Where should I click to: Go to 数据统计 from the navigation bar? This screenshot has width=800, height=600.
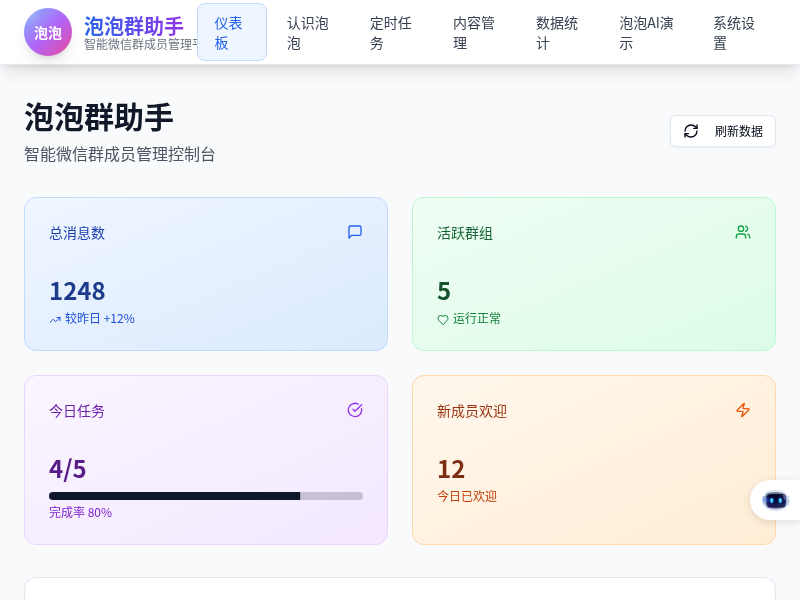point(557,32)
